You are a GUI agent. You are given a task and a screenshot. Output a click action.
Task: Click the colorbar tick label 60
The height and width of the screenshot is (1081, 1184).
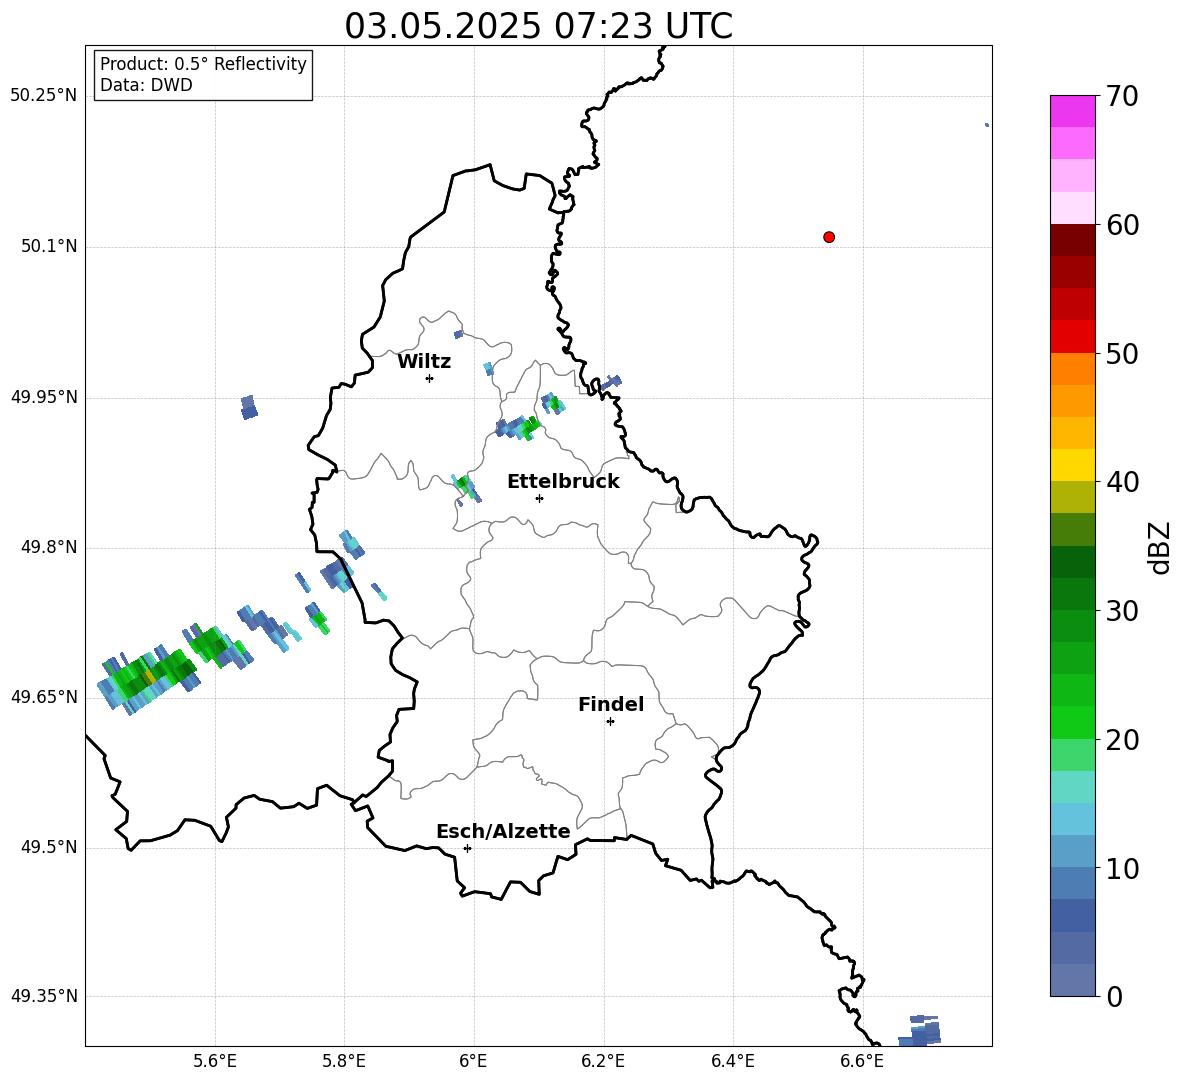[x=1122, y=225]
